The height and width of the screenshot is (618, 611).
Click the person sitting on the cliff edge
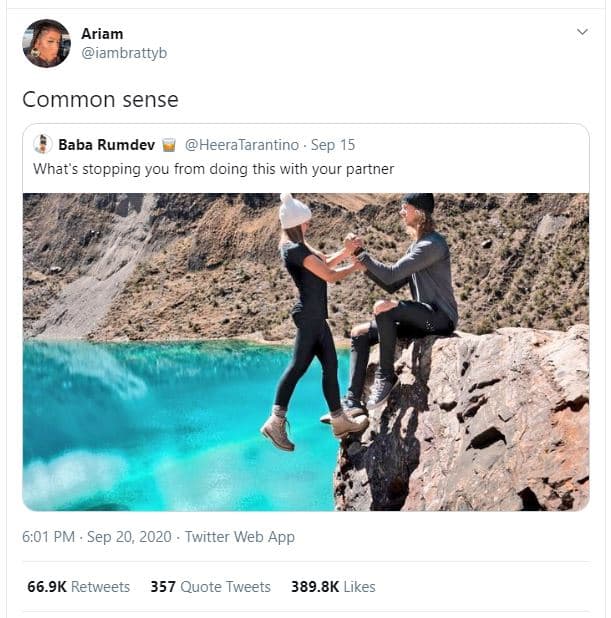coord(408,290)
